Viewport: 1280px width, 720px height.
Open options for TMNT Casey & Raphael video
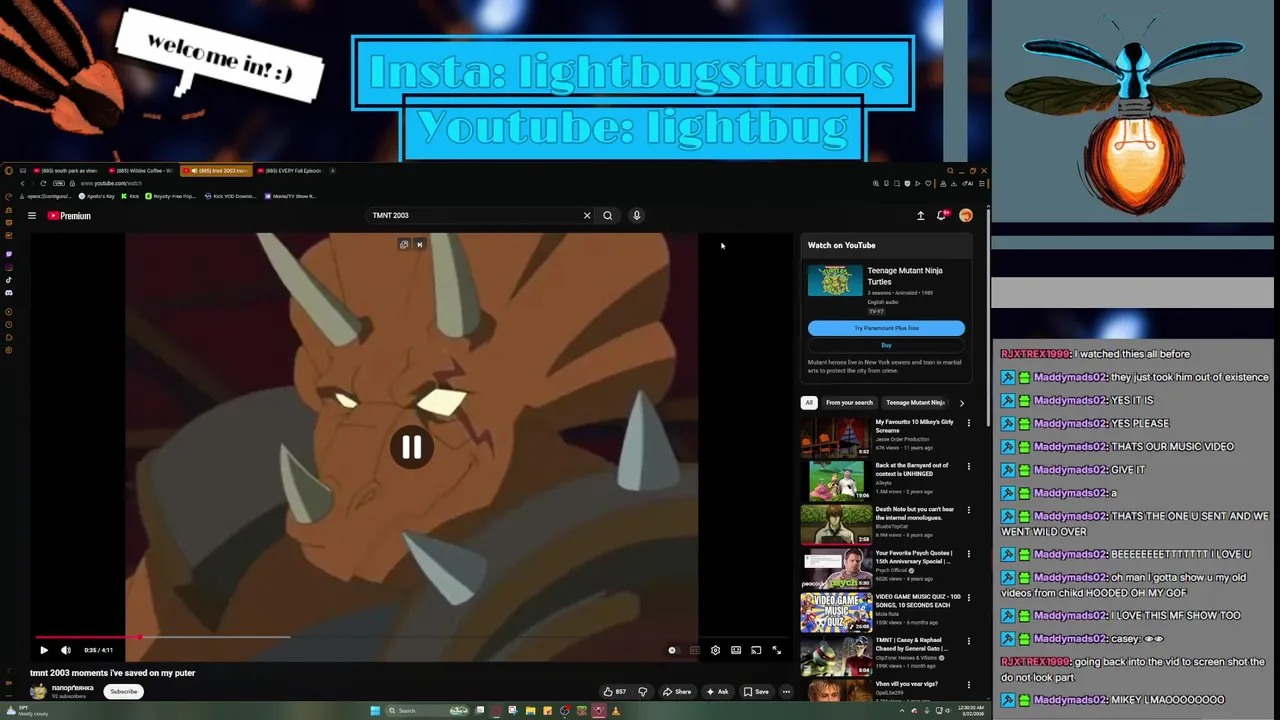tap(968, 641)
